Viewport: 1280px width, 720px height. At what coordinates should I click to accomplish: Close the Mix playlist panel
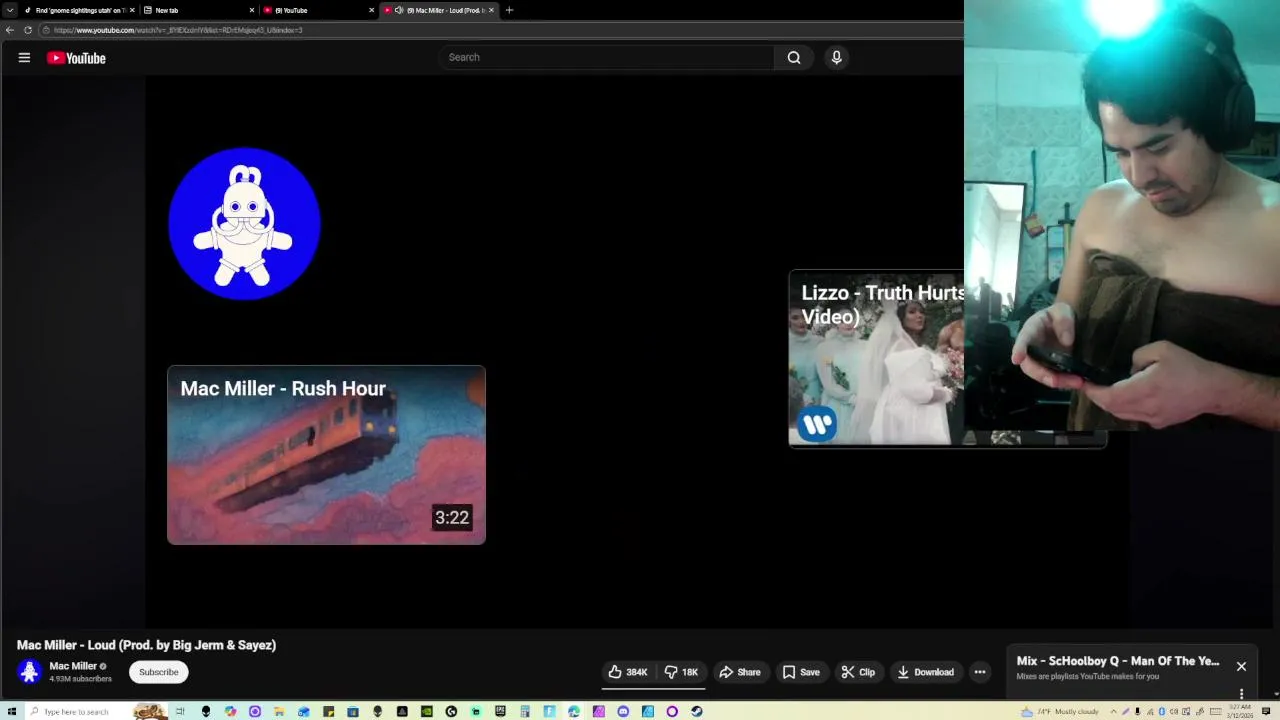(x=1241, y=666)
